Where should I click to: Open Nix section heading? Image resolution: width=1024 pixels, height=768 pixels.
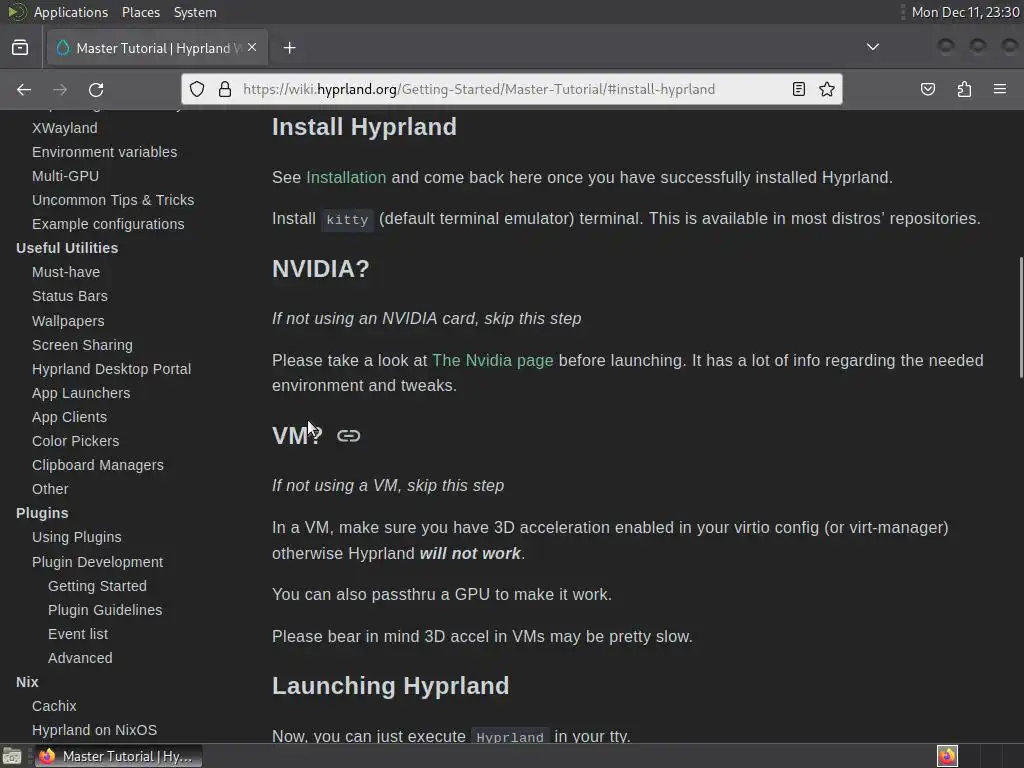click(27, 682)
